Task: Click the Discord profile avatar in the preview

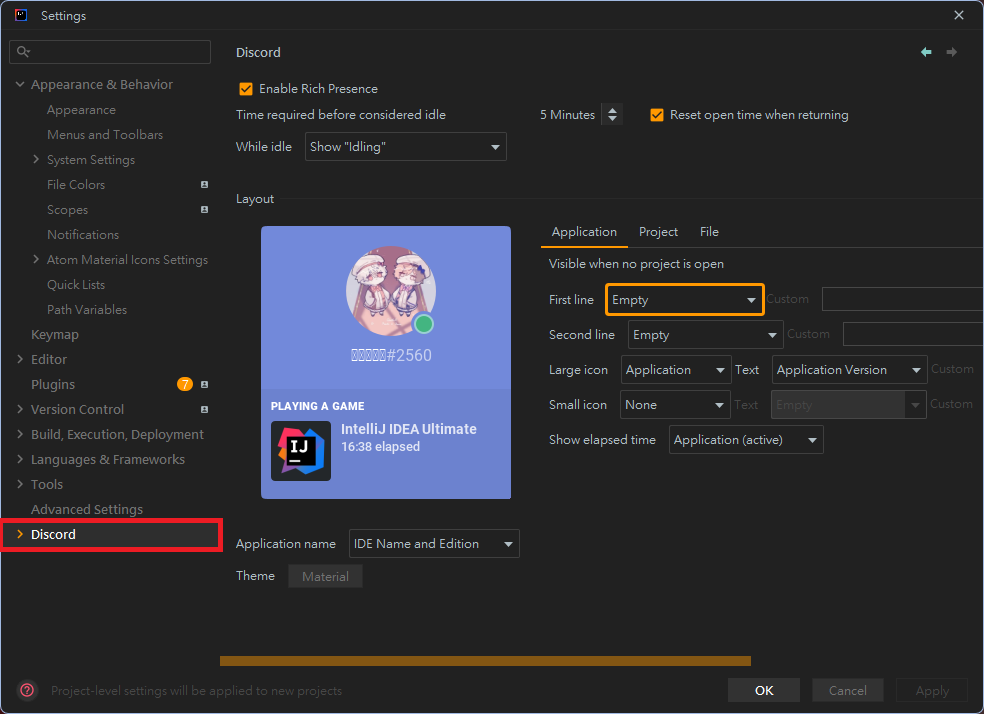Action: click(391, 290)
